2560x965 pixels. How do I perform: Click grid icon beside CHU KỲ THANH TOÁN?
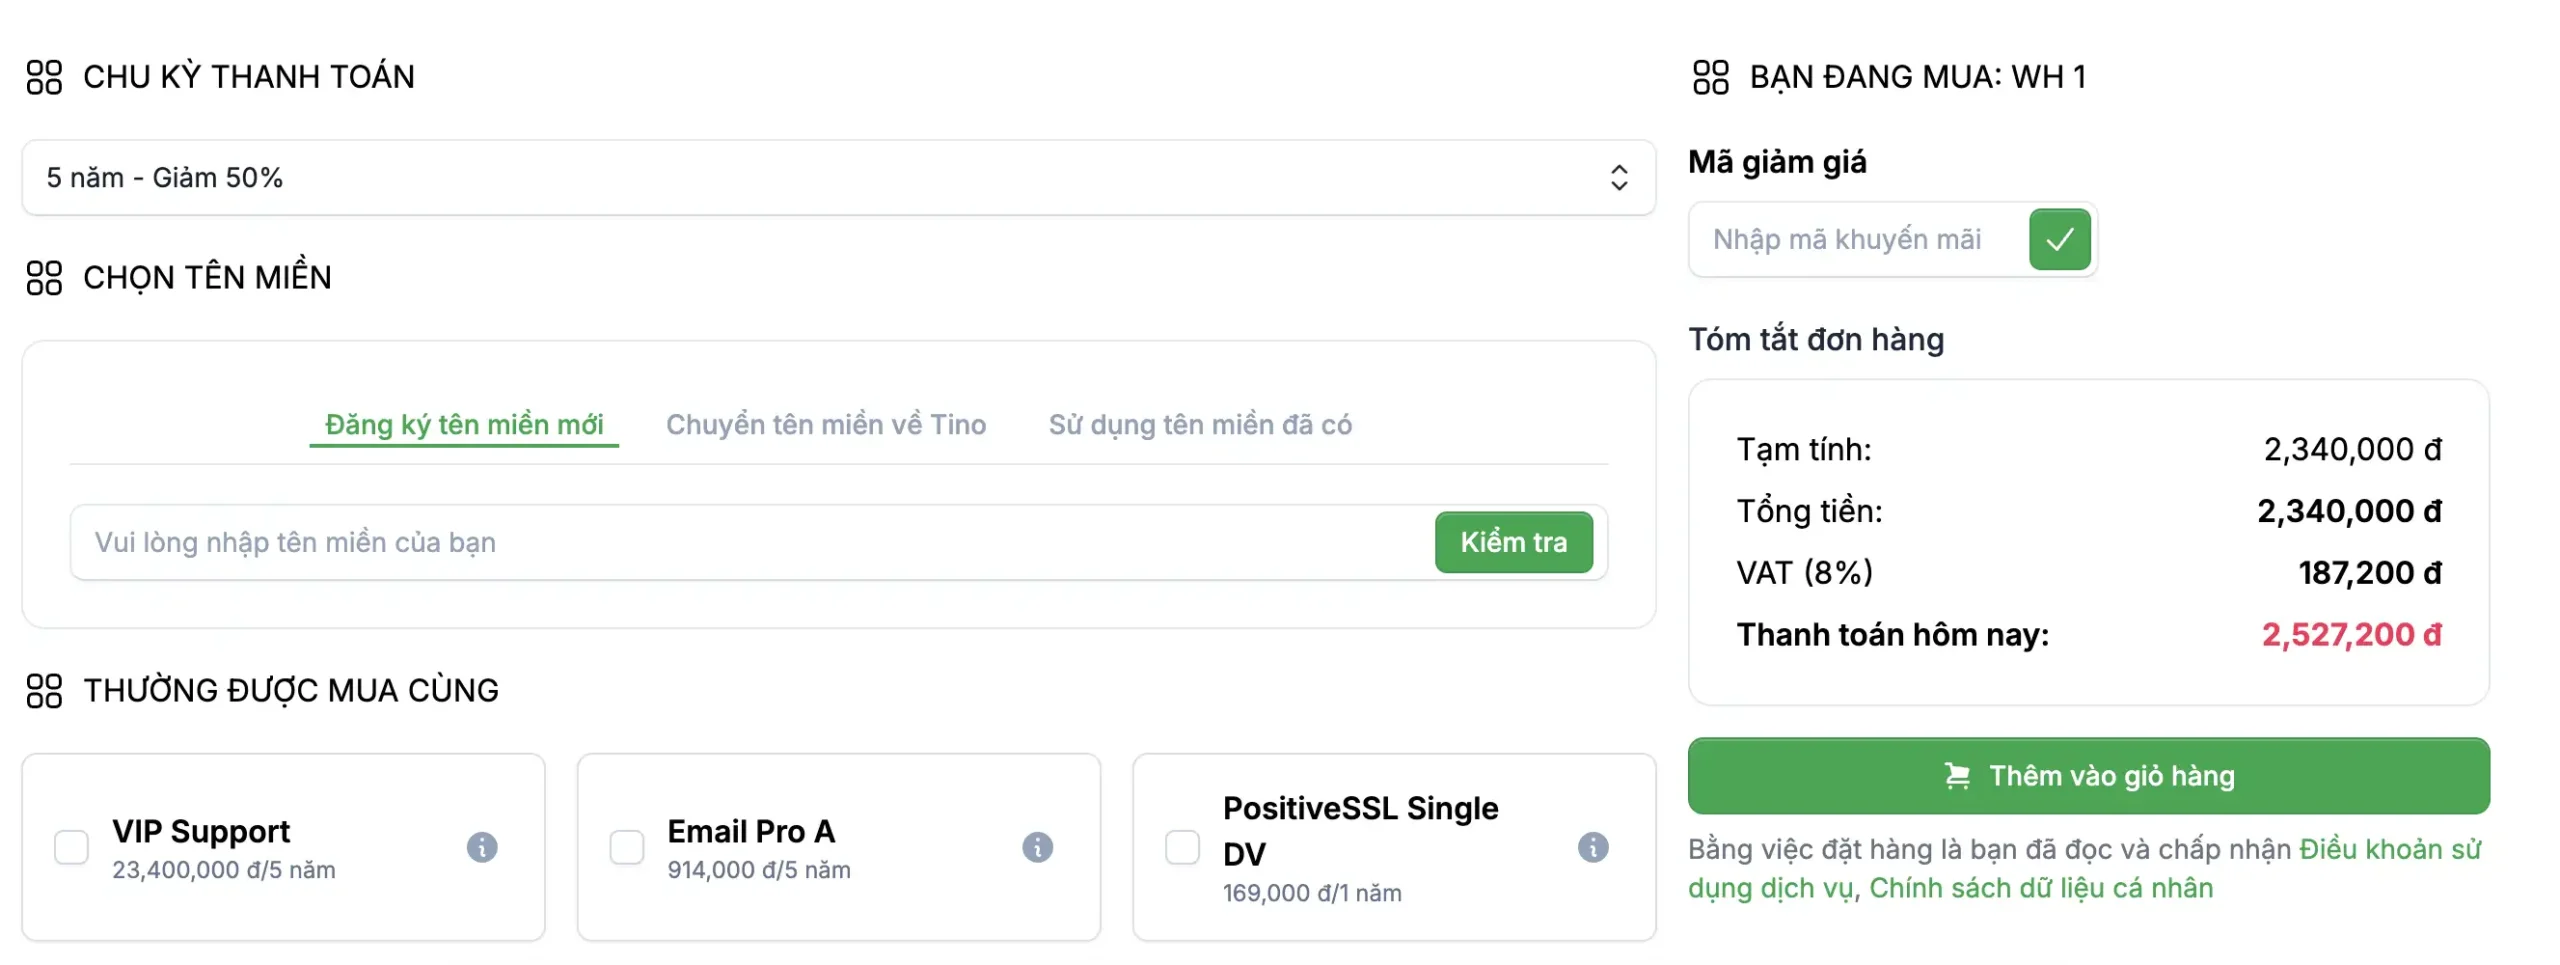[44, 77]
